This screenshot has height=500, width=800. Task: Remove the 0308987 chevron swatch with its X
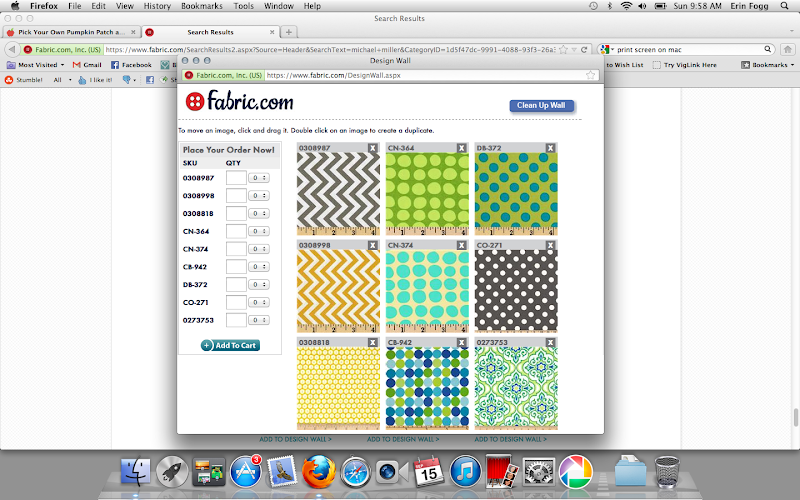tap(373, 148)
